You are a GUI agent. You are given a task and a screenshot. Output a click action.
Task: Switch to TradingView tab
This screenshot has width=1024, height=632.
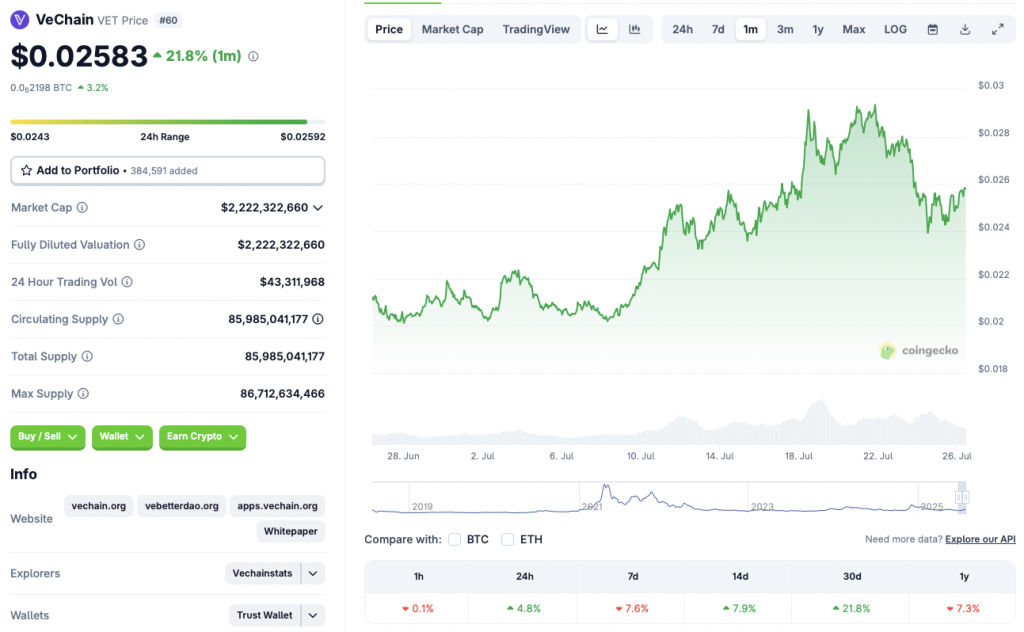point(536,29)
